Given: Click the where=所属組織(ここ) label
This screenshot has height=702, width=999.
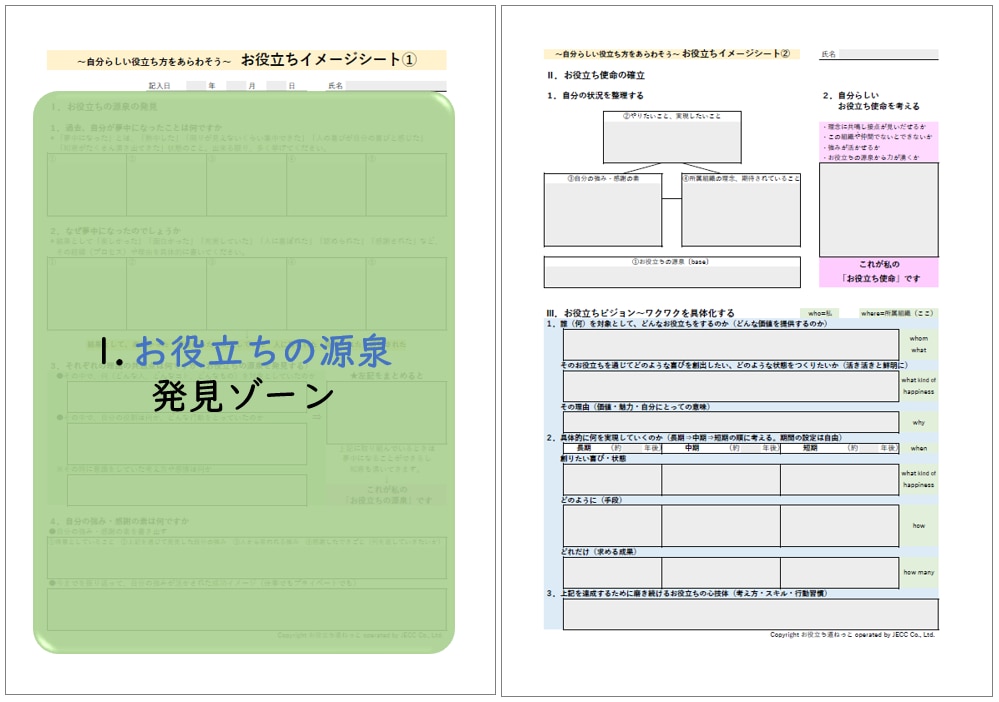Looking at the screenshot, I should (897, 313).
